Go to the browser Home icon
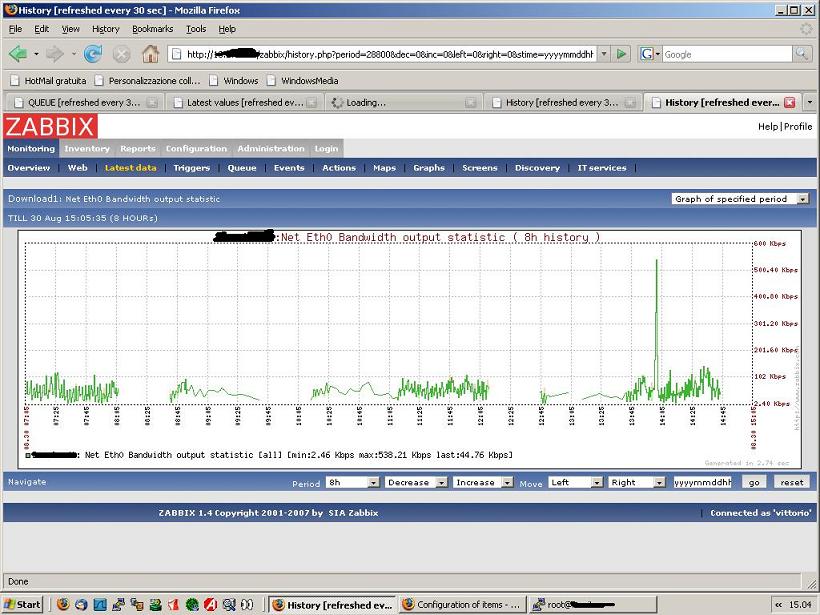Screen dimensions: 820x615 [150, 54]
